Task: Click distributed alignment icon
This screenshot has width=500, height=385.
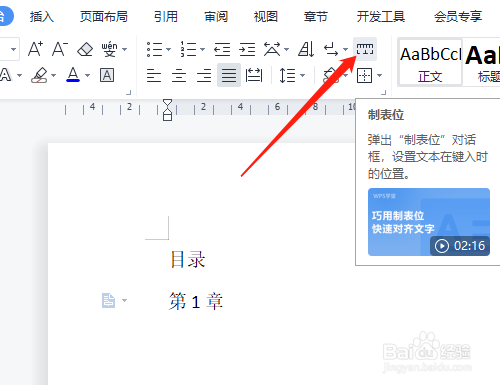Action: pos(254,75)
